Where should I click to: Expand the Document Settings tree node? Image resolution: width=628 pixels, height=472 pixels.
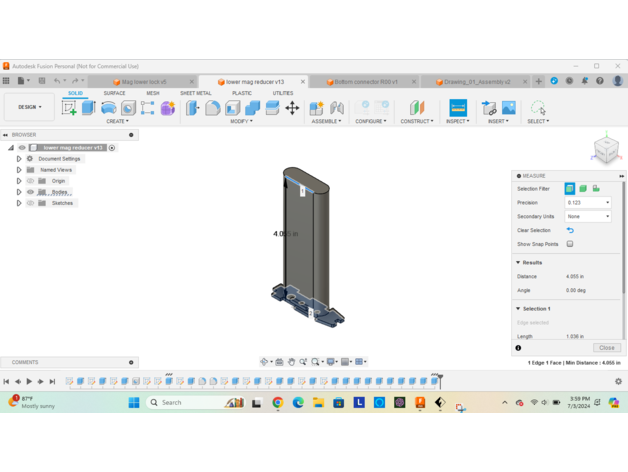[x=19, y=159]
